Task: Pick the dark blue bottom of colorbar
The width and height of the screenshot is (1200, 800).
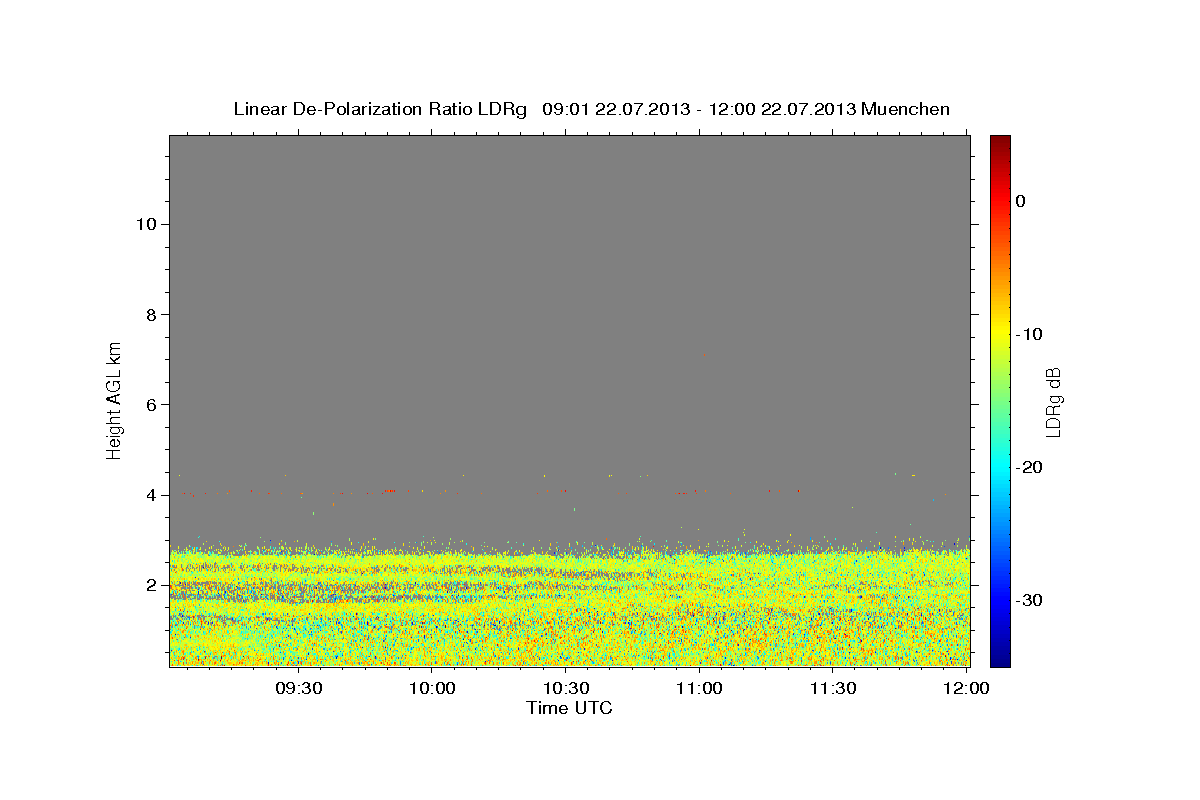Action: (1000, 657)
